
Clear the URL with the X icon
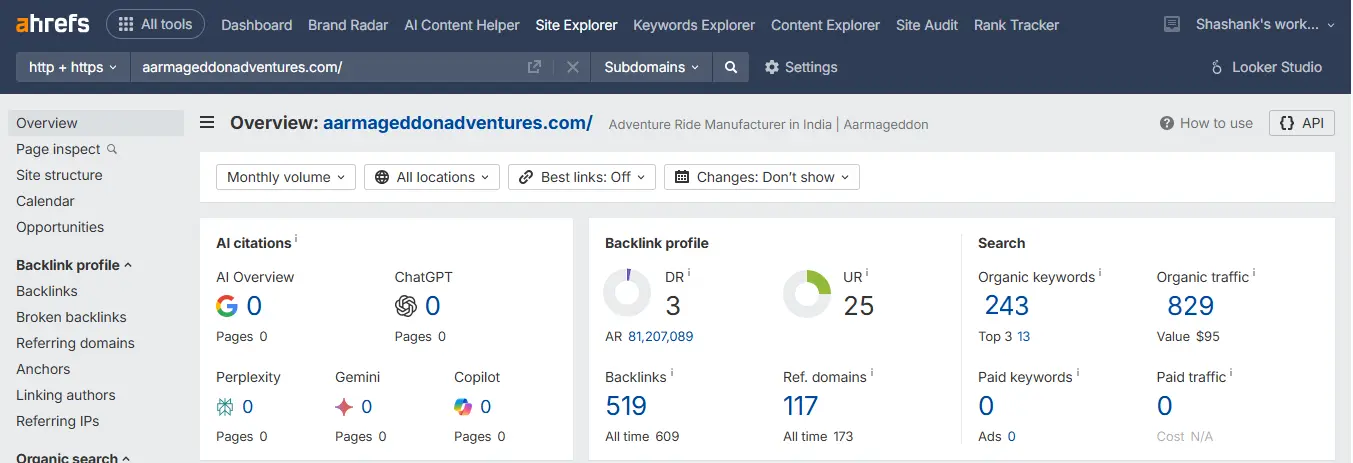[573, 67]
